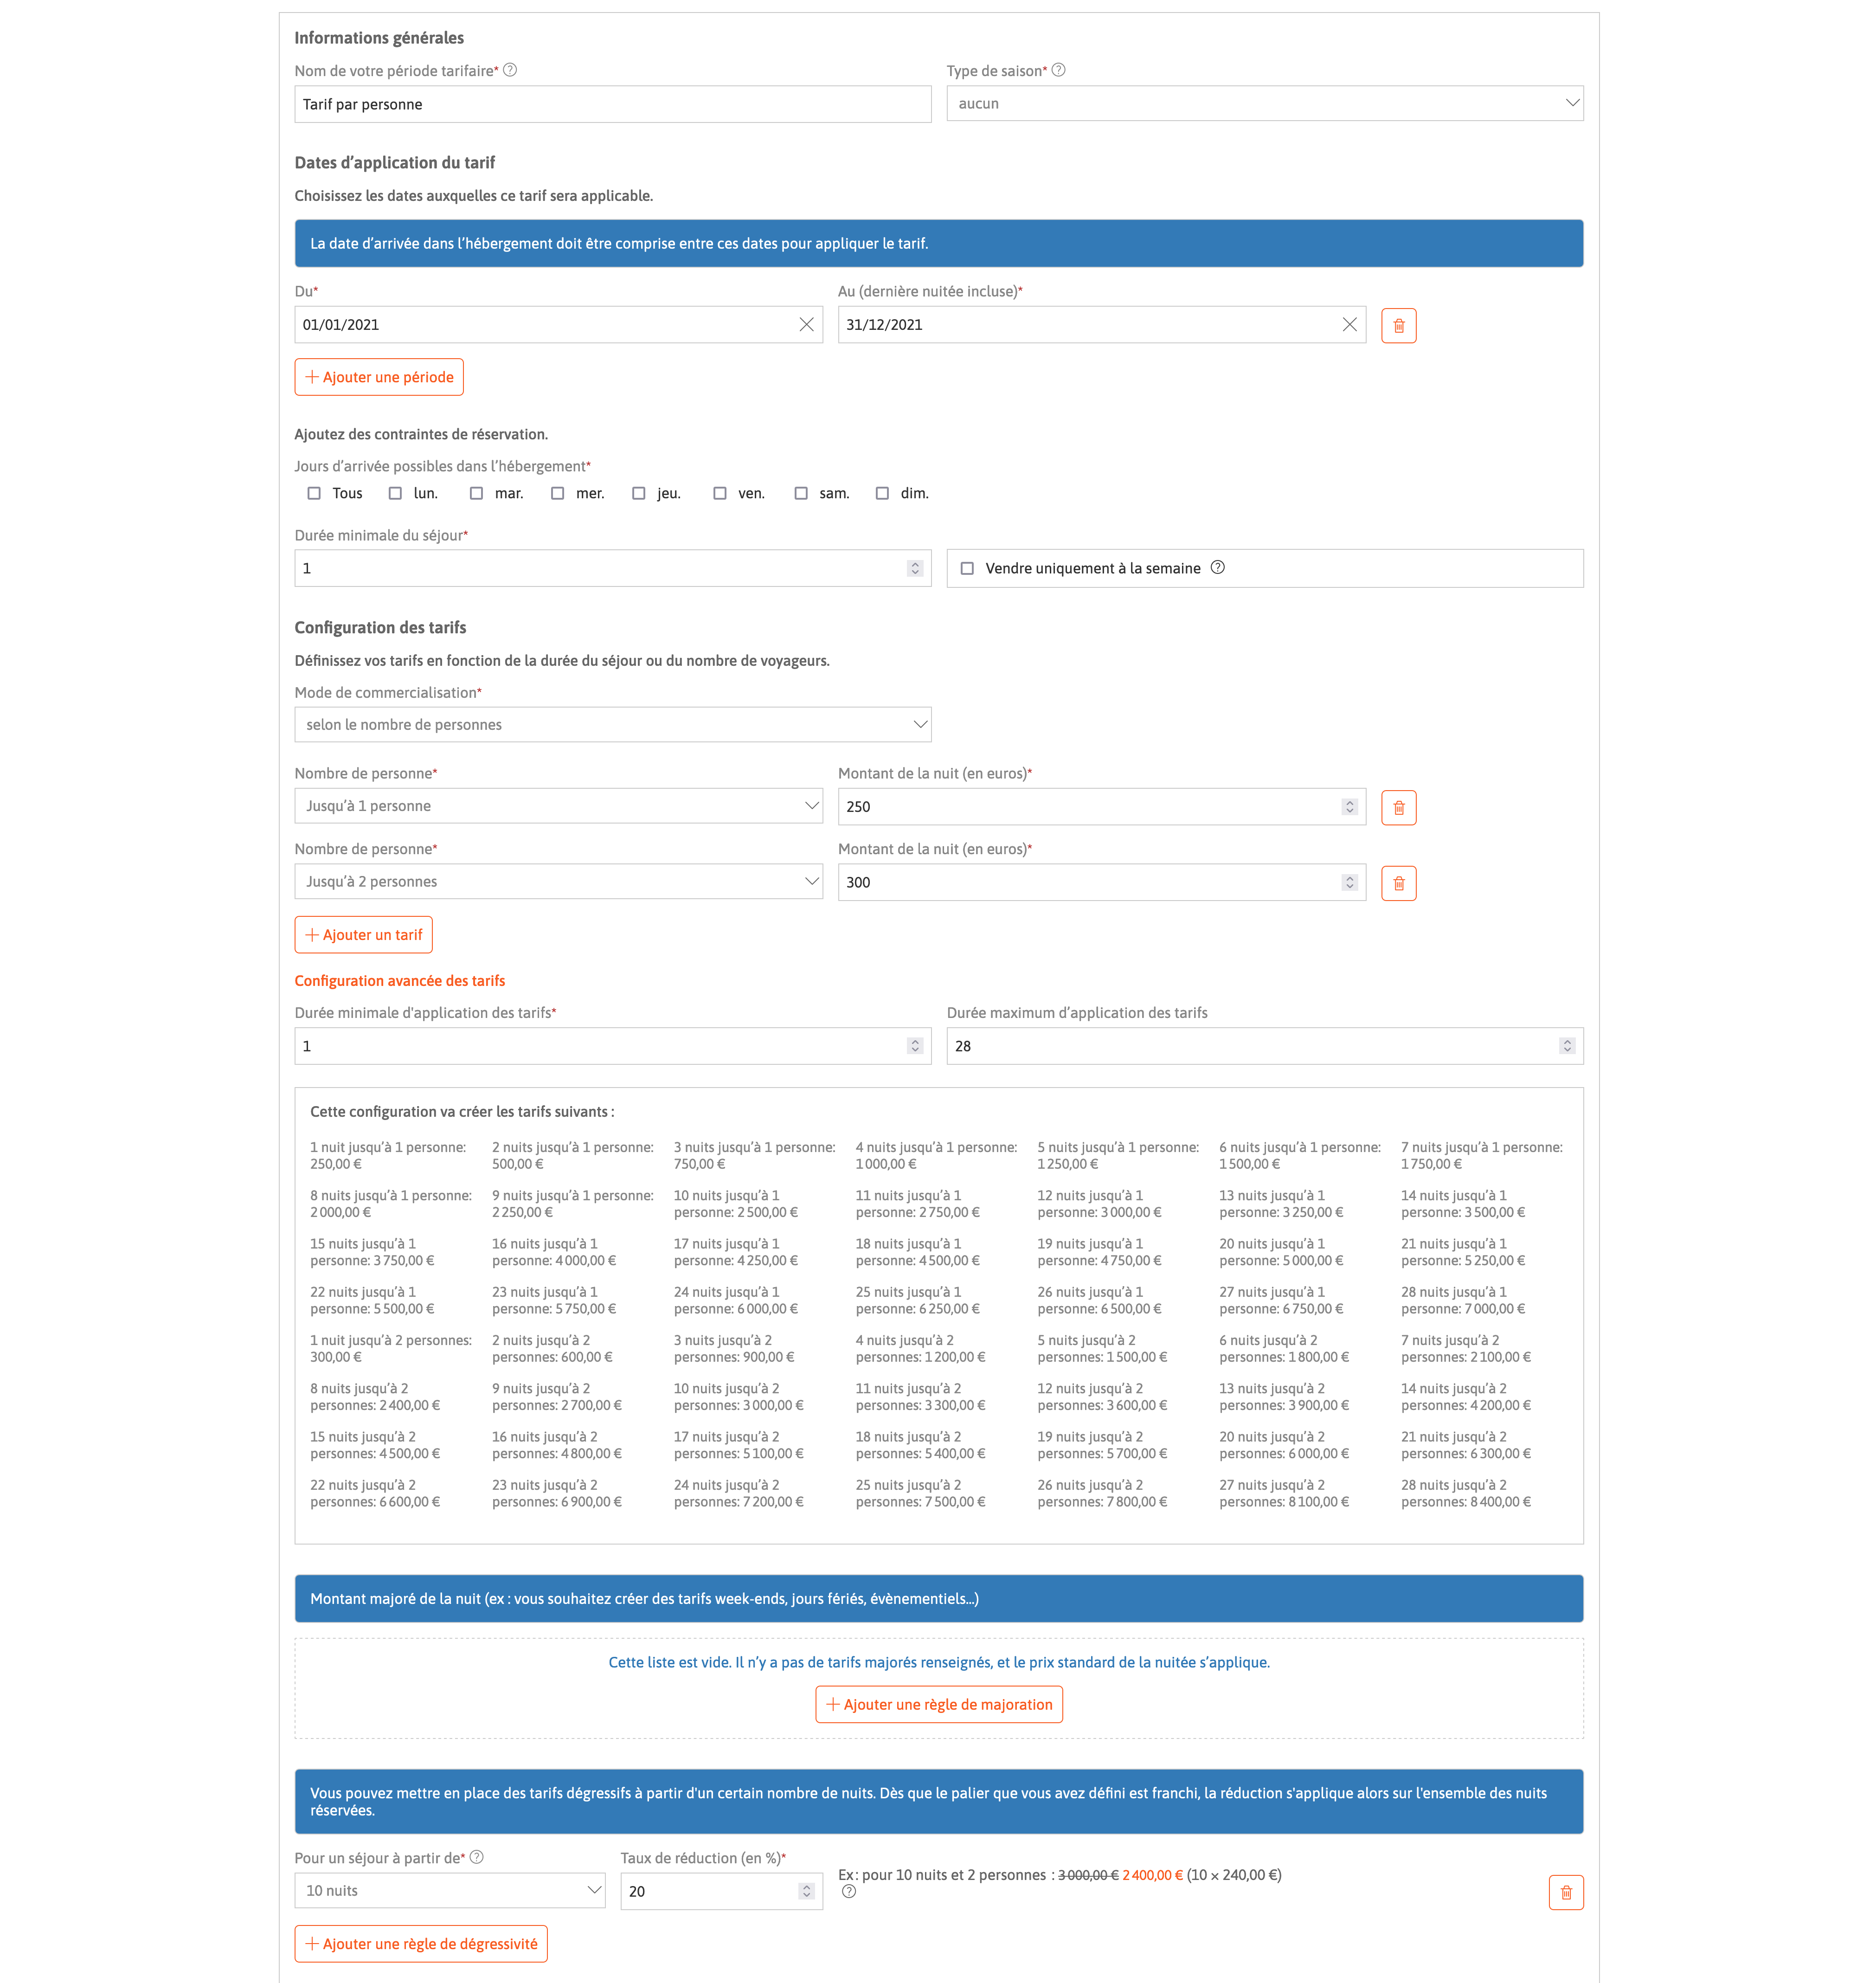Toggle Configuration avancée des tarifs link
This screenshot has height=1983, width=1876.
click(400, 981)
